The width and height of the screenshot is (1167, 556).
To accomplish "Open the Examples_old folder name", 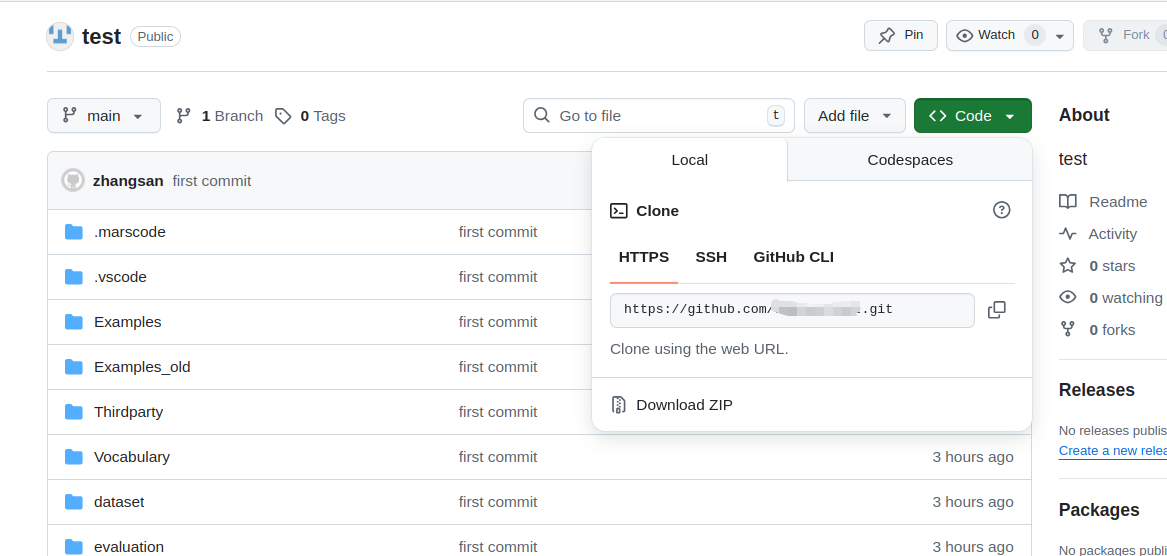I will pos(142,367).
